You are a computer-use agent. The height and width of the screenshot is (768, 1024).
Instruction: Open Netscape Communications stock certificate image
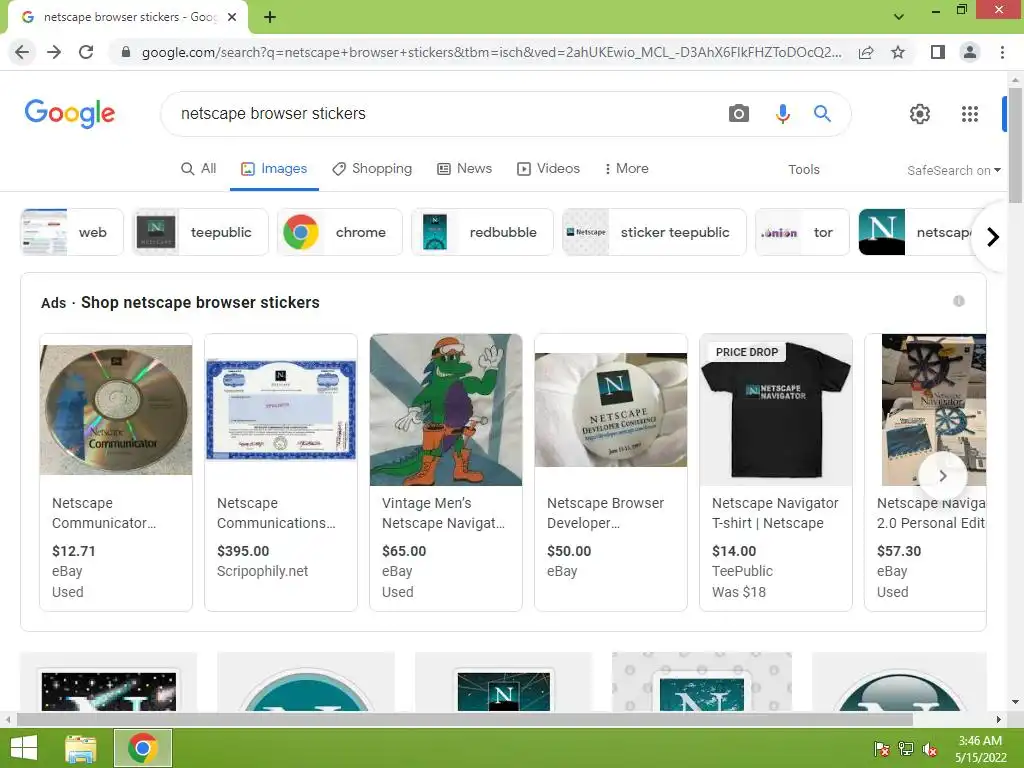click(281, 410)
